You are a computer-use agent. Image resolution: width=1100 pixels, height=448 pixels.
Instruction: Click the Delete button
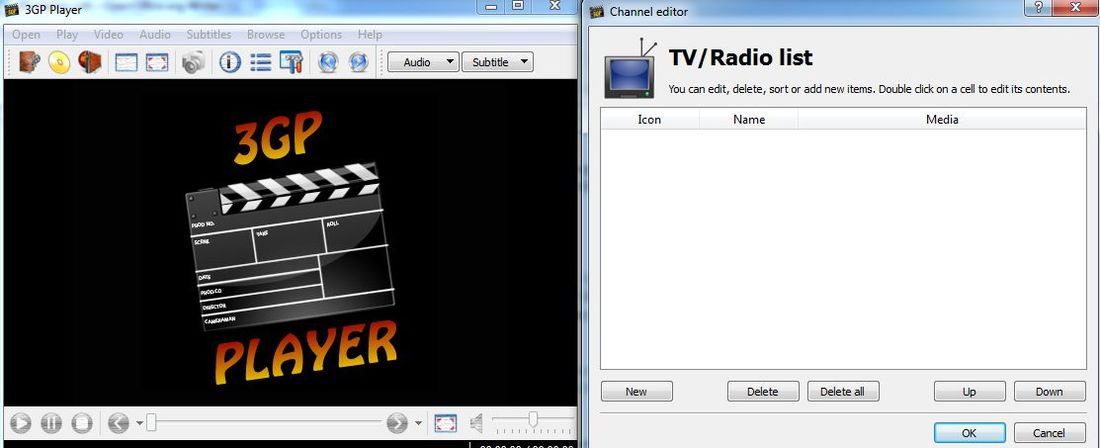pyautogui.click(x=763, y=391)
